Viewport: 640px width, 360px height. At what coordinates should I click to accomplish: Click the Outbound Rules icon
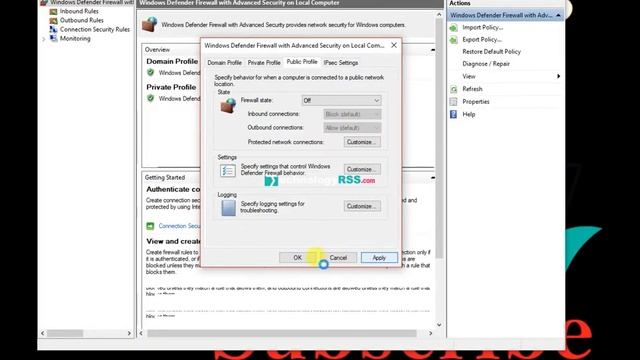[53, 20]
